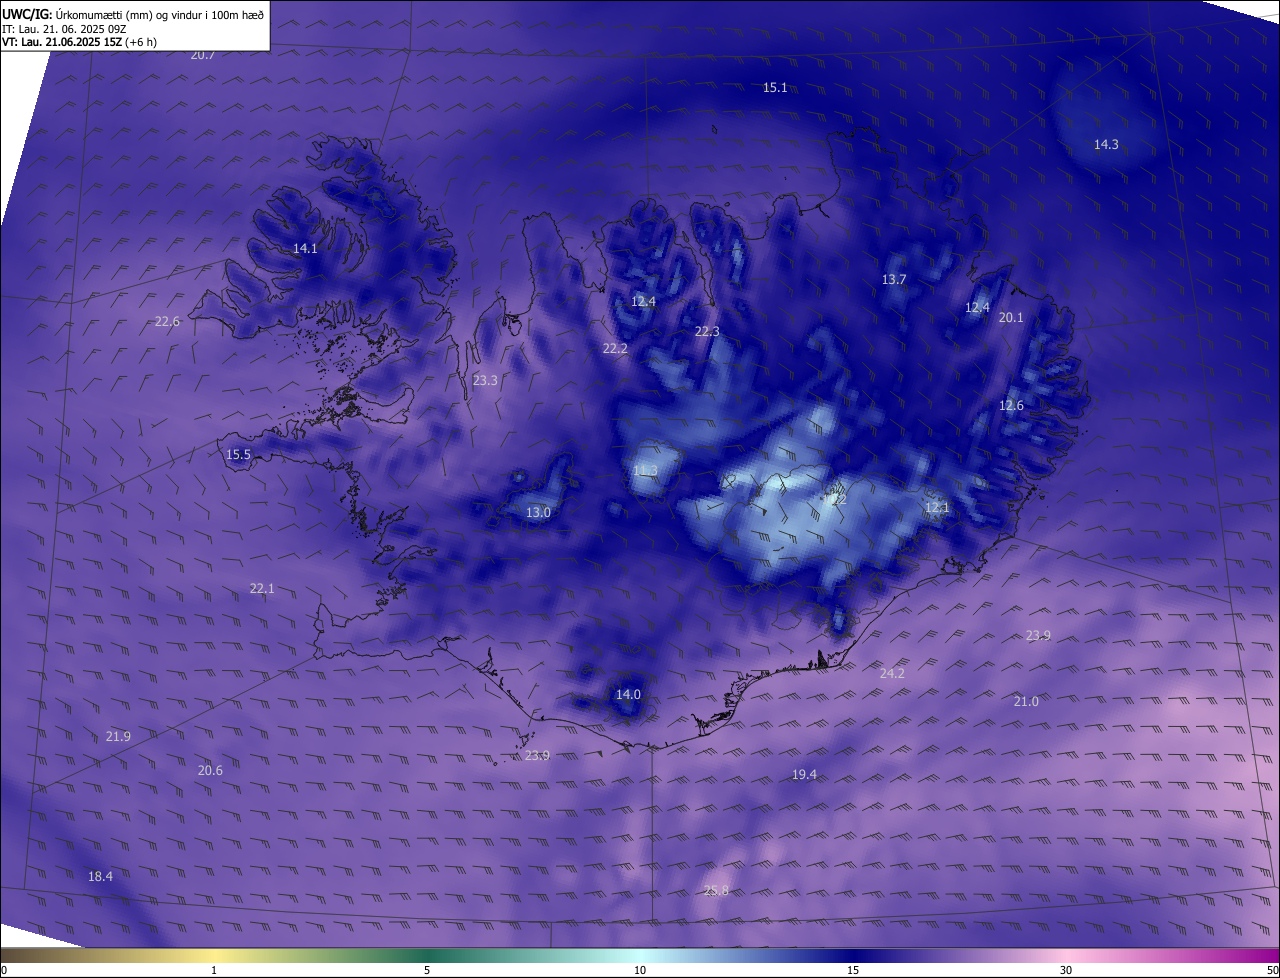This screenshot has height=978, width=1280.
Task: Click the 22.3 value label
Action: (x=707, y=332)
